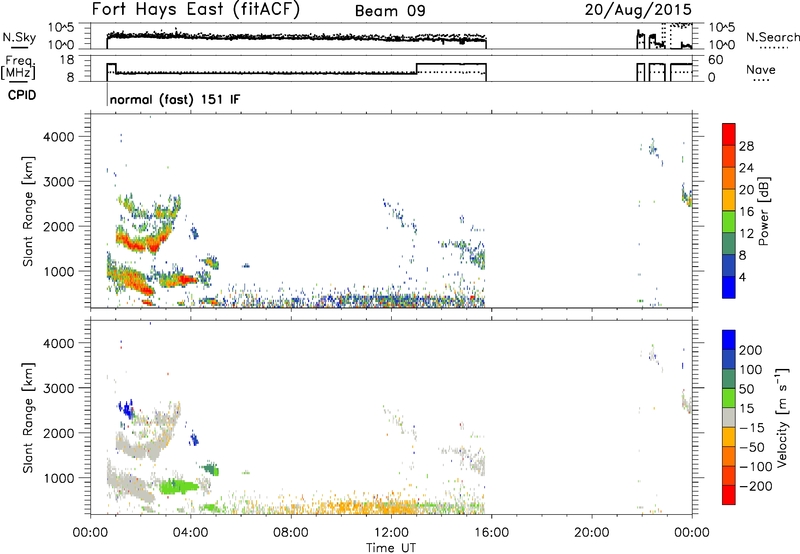Click the '08:00' time axis tick label
The width and height of the screenshot is (800, 554).
(x=291, y=533)
